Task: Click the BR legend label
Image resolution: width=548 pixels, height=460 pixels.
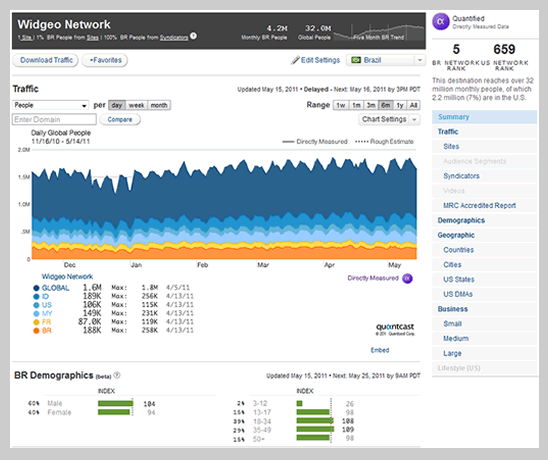Action: click(46, 331)
